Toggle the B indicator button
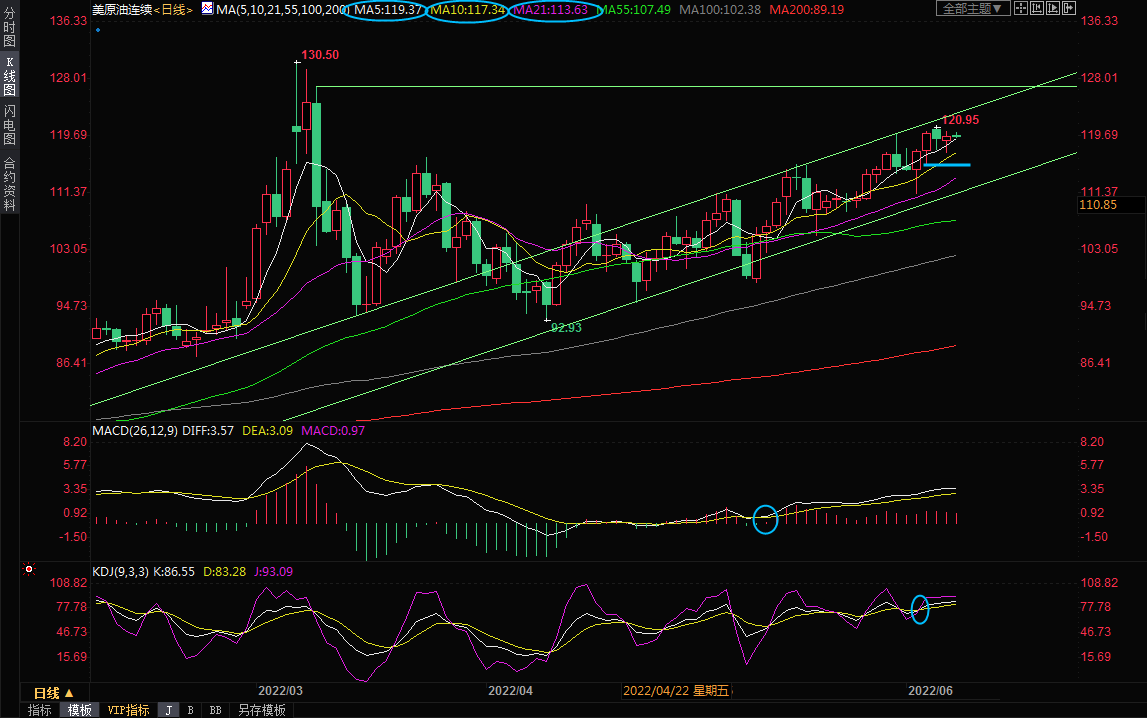The image size is (1147, 718). [x=190, y=710]
